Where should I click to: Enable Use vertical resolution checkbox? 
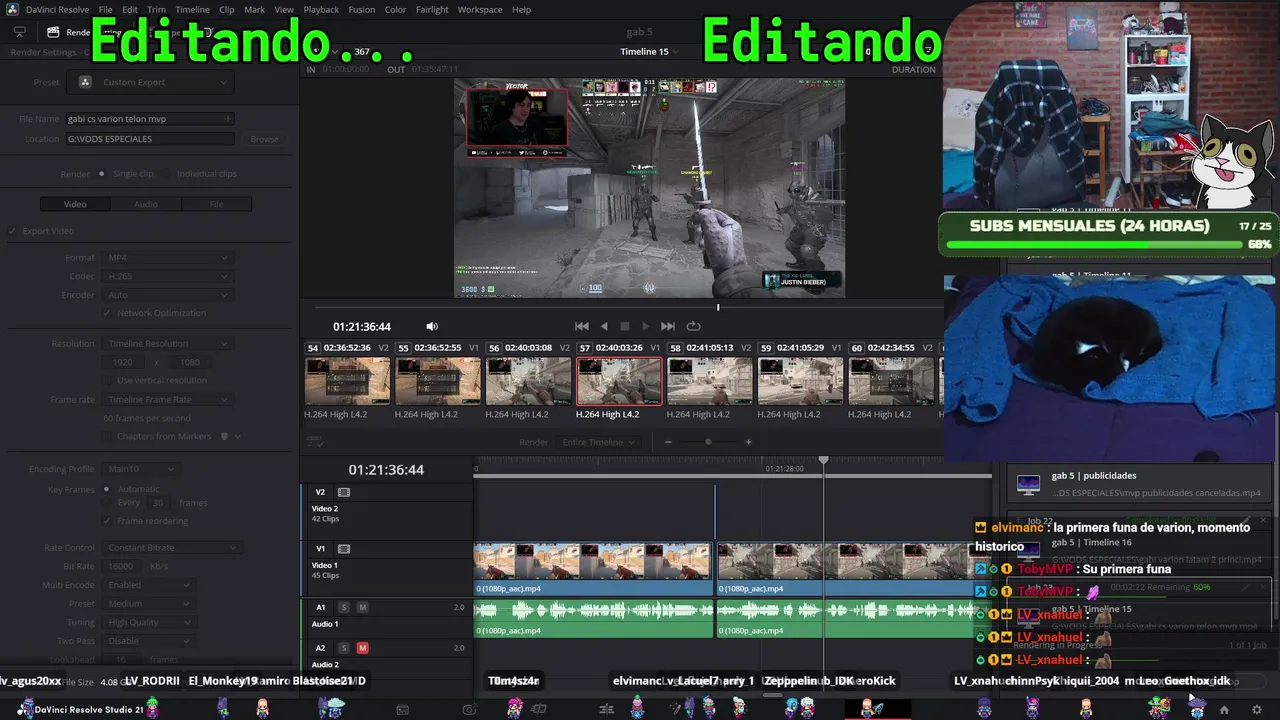click(x=108, y=380)
